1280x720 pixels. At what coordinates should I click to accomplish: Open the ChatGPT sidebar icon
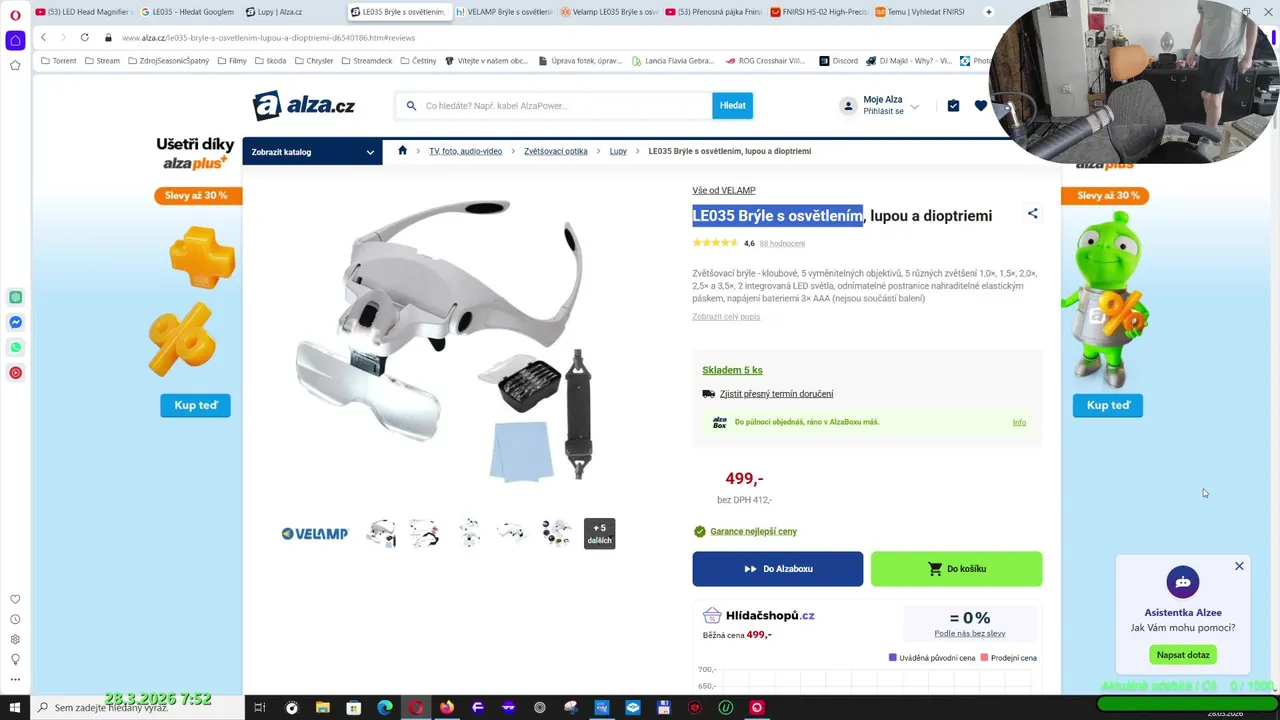point(15,297)
